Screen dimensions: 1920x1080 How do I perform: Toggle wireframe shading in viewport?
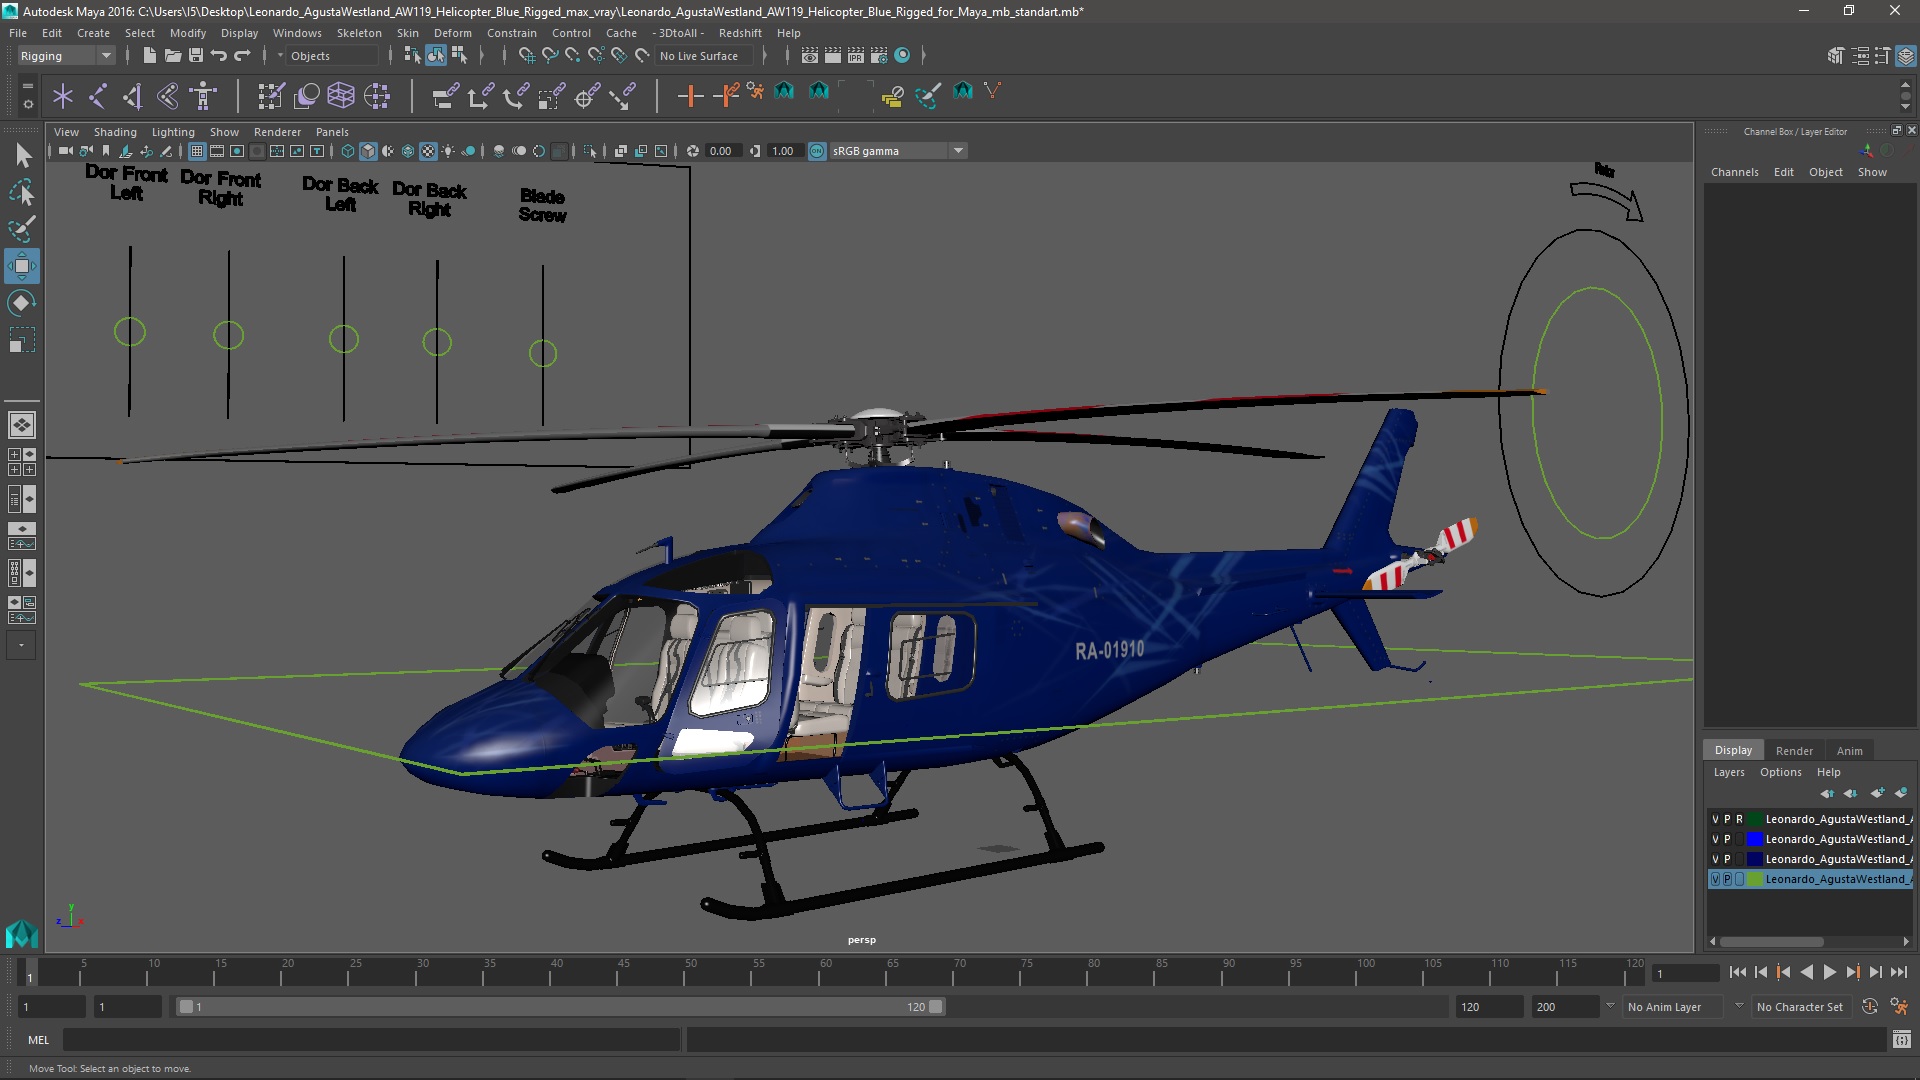[x=348, y=151]
